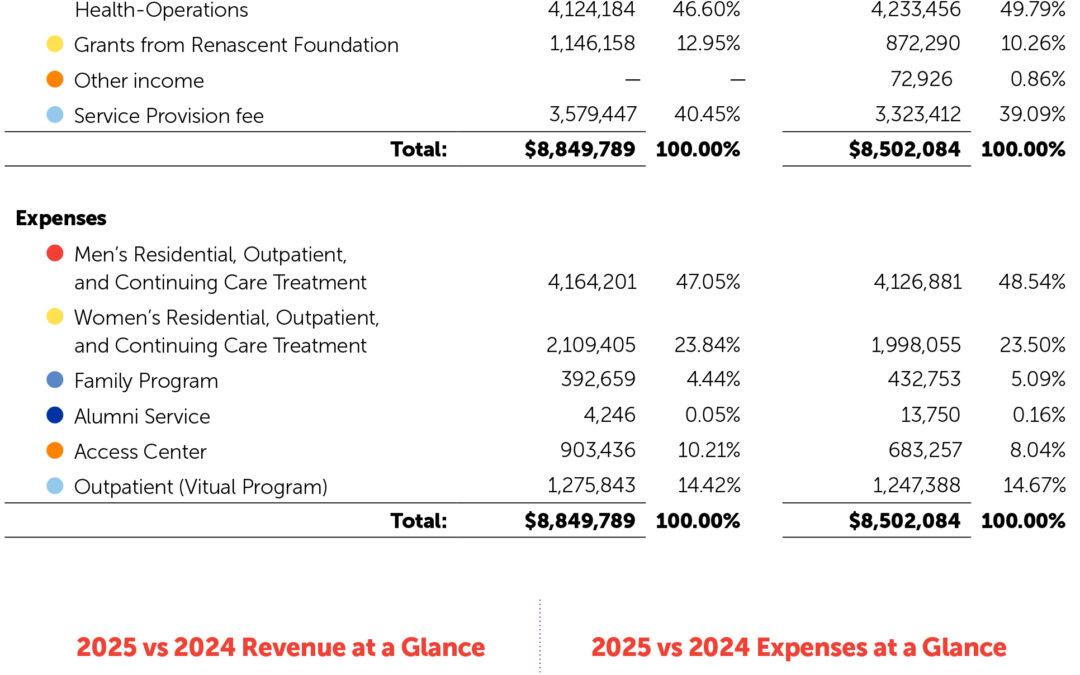Select the Alumni Service percentage 0.16%
This screenshot has width=1080, height=675.
tap(1034, 416)
